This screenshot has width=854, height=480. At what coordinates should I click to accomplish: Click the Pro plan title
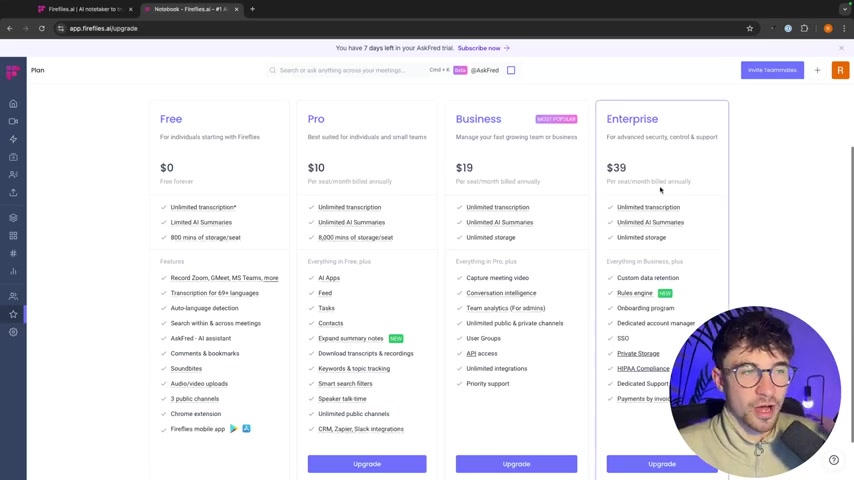[316, 119]
